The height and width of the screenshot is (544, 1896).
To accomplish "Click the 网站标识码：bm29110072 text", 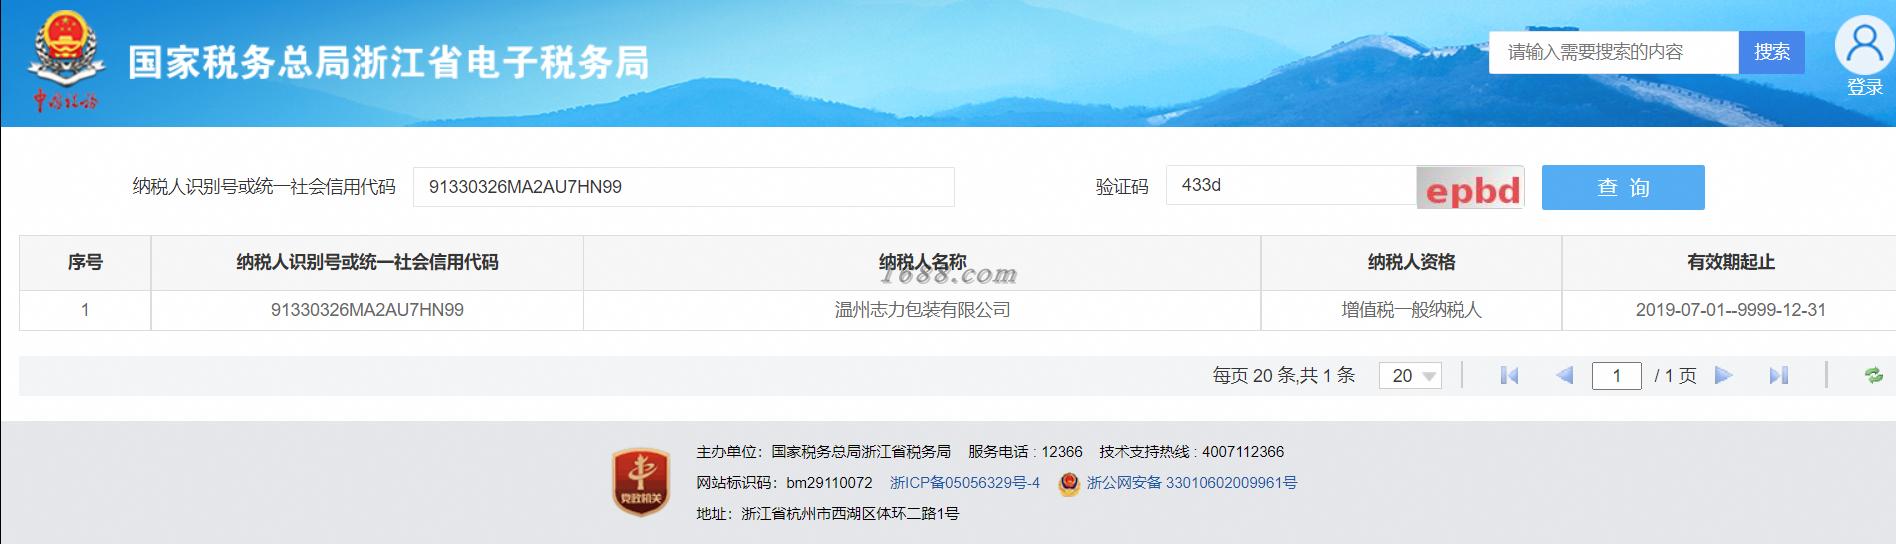I will click(x=784, y=483).
